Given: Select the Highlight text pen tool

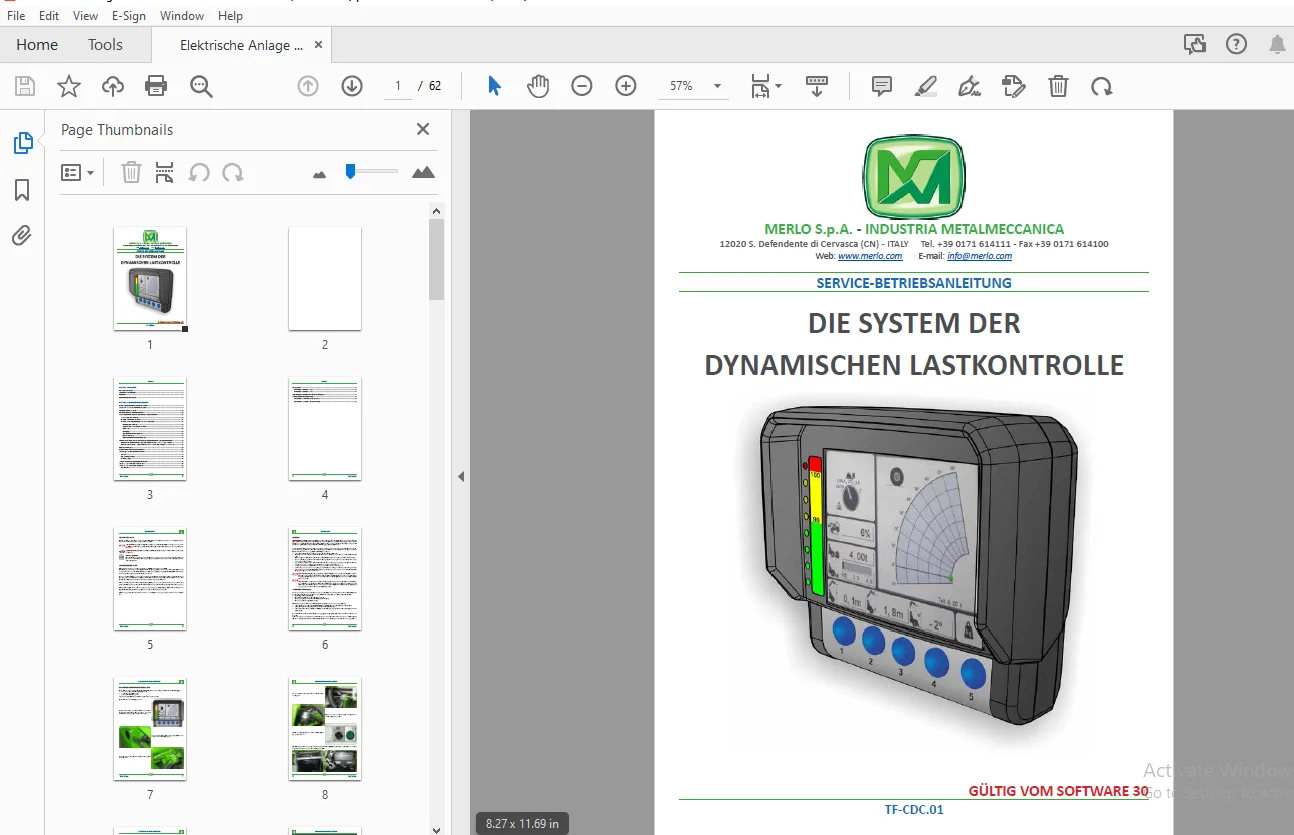Looking at the screenshot, I should (926, 86).
